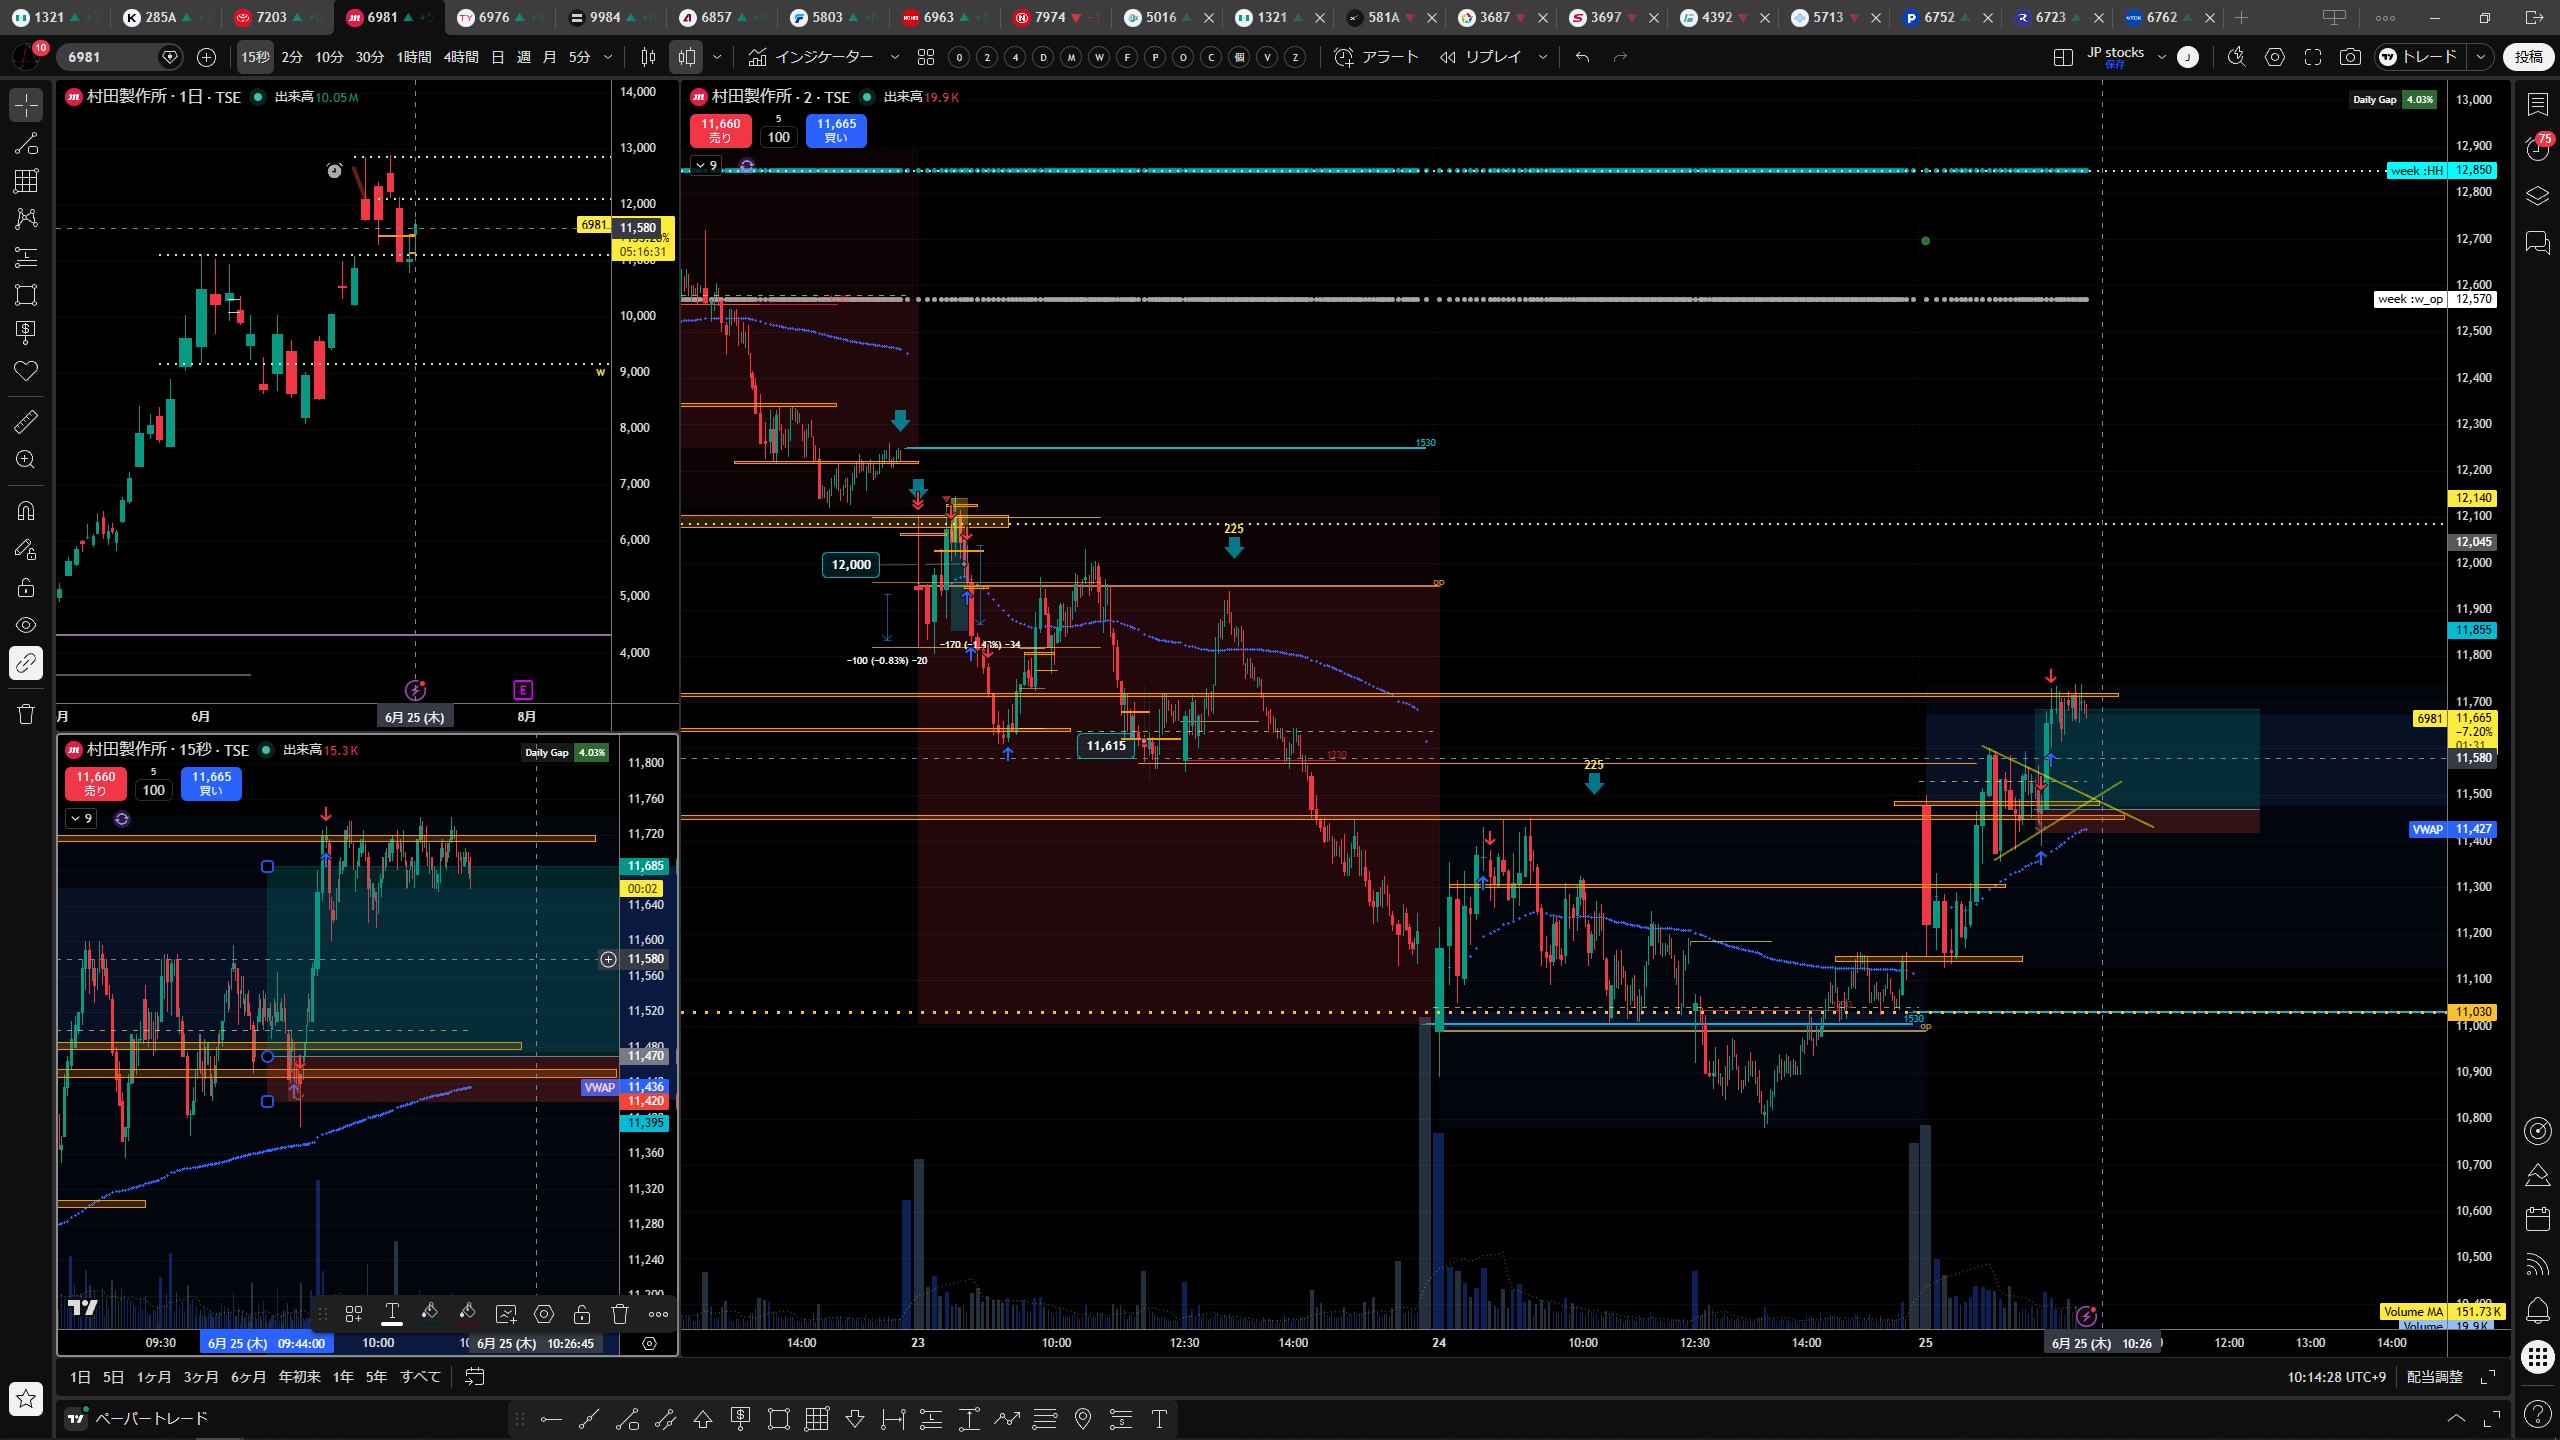The image size is (2560, 1440).
Task: Click the 投稿 publish button
Action: point(2529,57)
